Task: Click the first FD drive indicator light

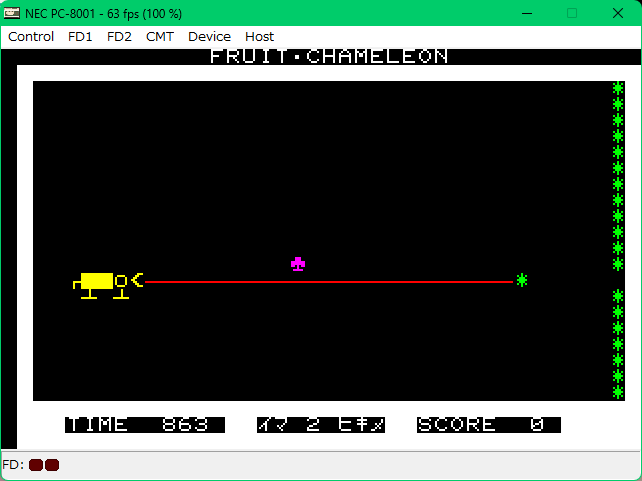Action: pyautogui.click(x=36, y=465)
